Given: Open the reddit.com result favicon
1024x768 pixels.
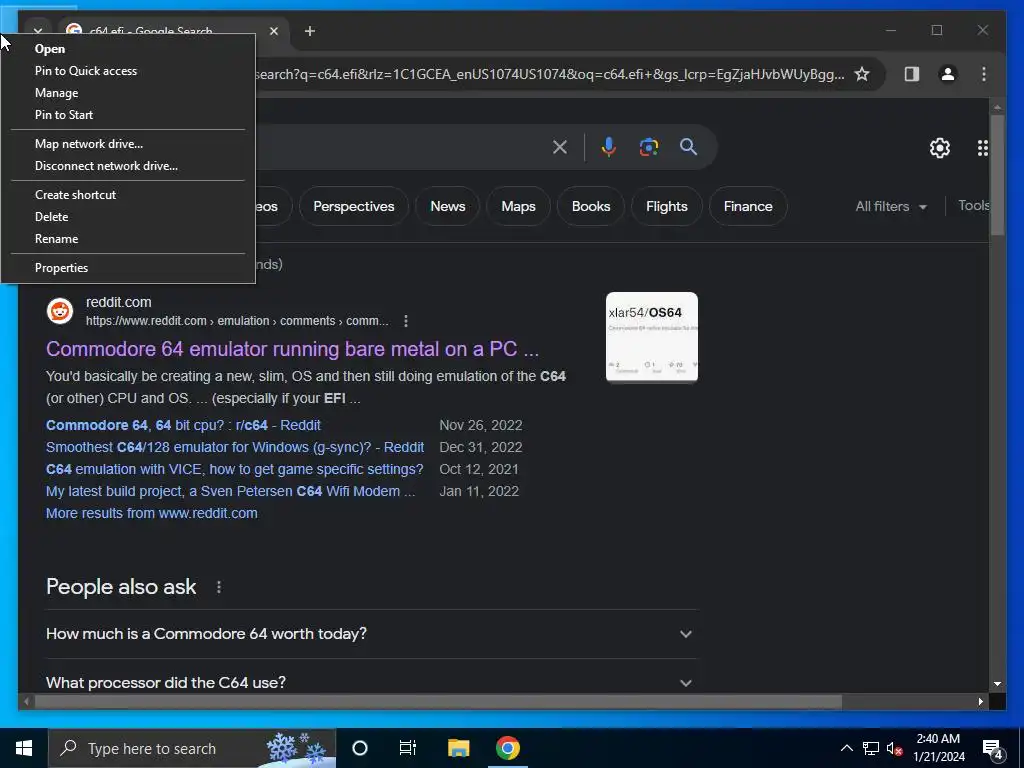Looking at the screenshot, I should pos(60,311).
